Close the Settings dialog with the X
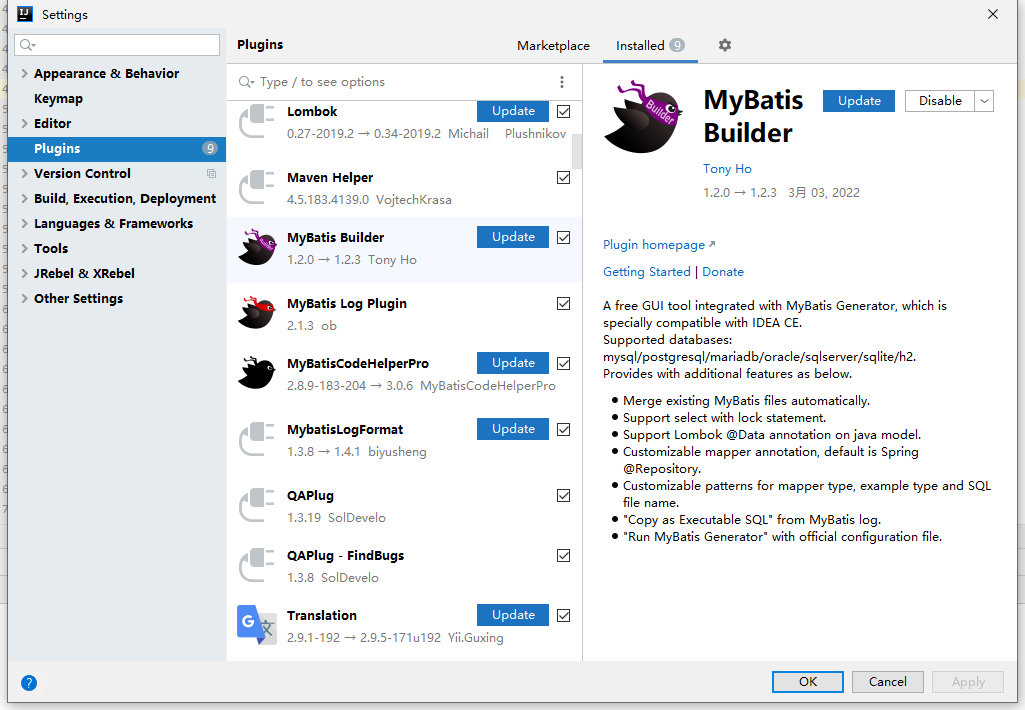 click(992, 14)
